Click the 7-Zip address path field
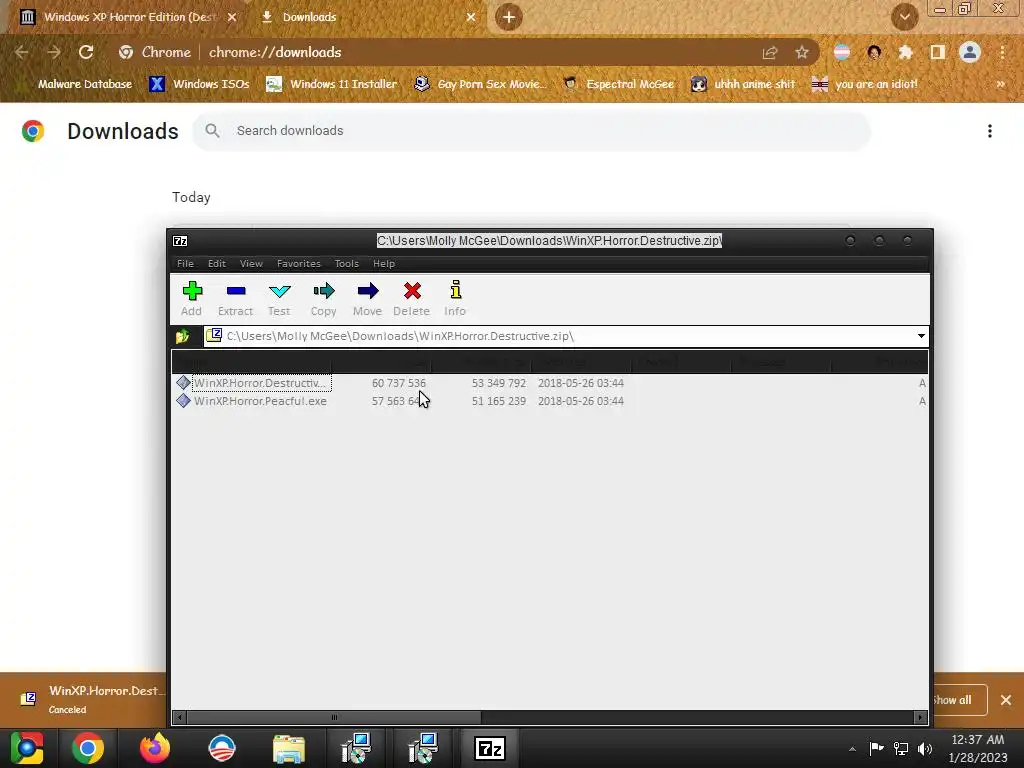This screenshot has width=1024, height=768. [558, 336]
